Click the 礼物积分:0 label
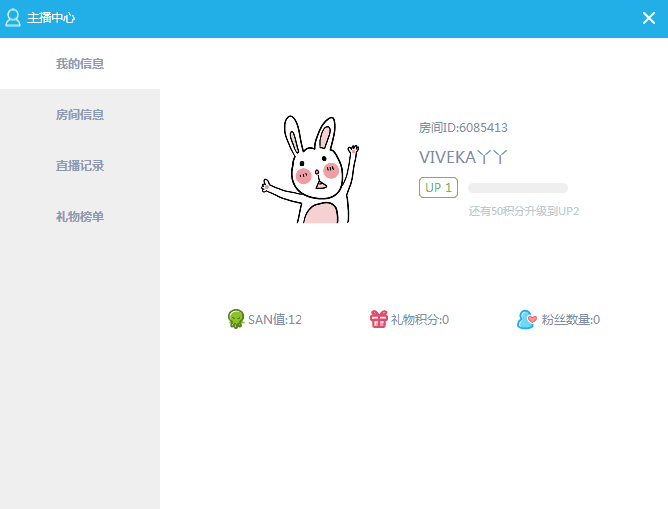 click(420, 319)
